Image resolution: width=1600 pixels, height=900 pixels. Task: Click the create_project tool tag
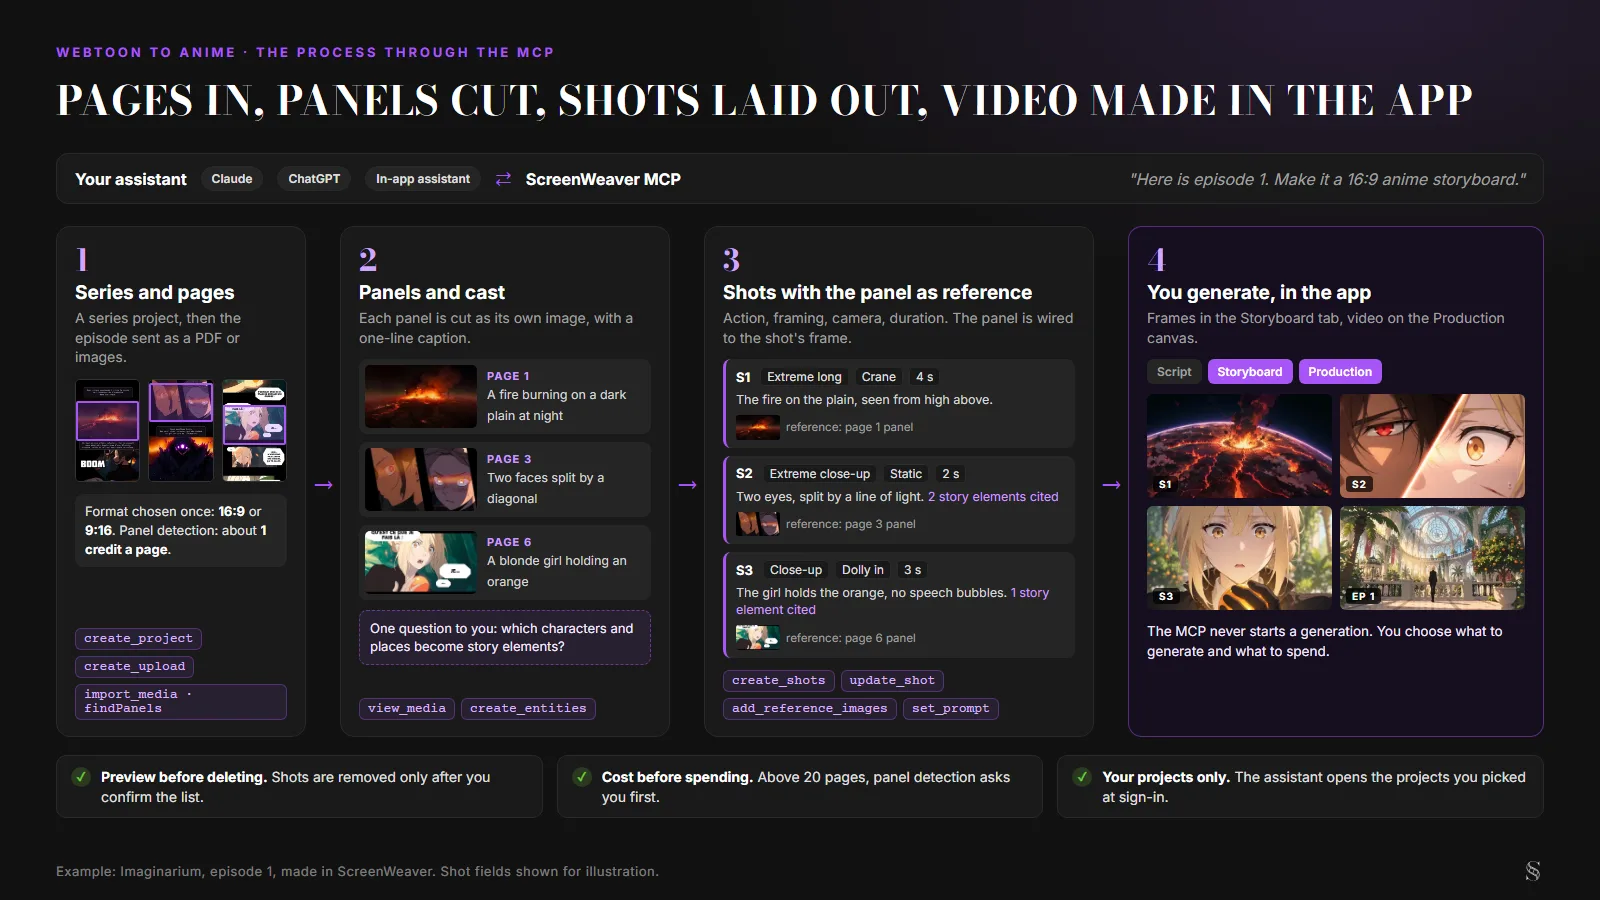coord(138,639)
